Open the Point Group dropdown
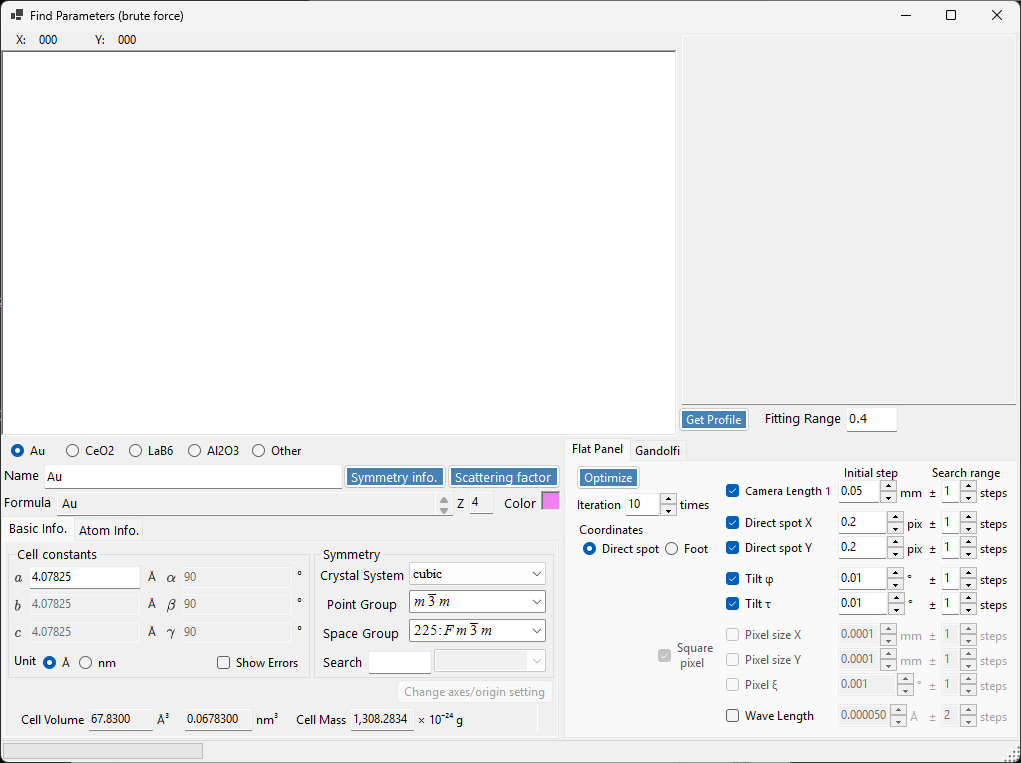Screen dimensions: 1021x763 tap(477, 602)
